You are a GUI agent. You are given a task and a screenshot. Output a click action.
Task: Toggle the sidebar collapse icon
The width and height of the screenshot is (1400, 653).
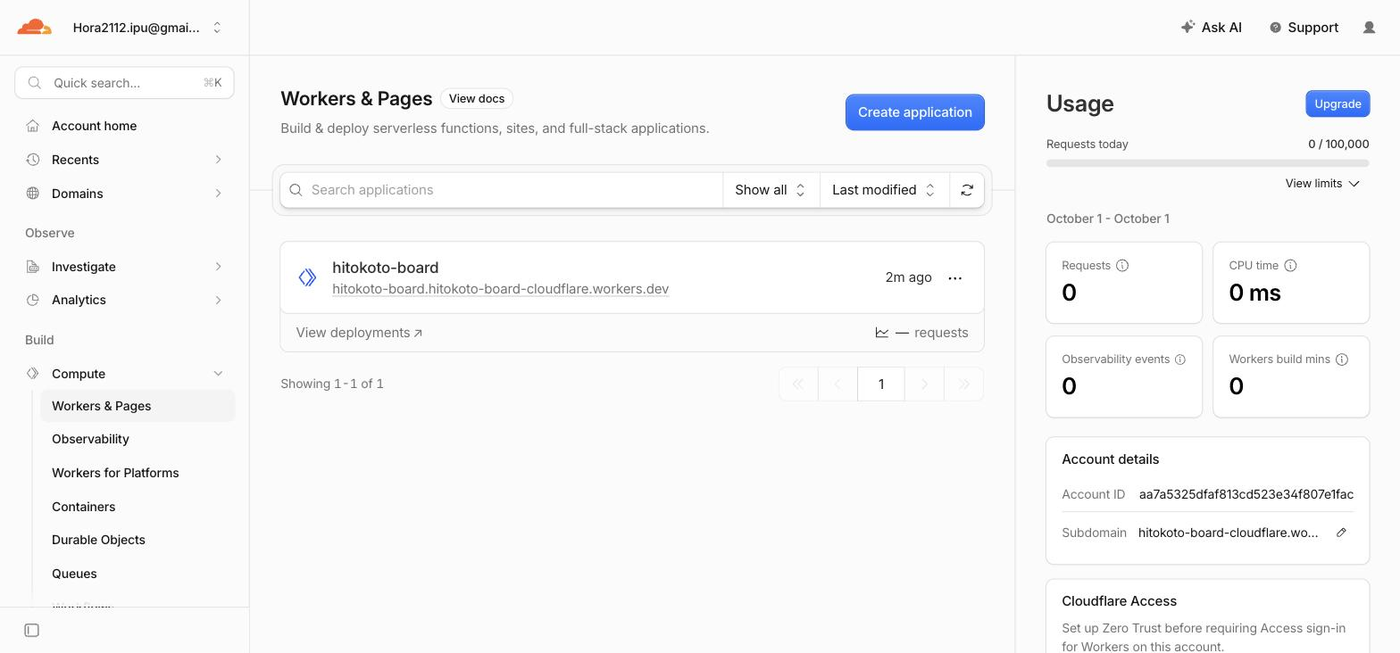point(32,630)
